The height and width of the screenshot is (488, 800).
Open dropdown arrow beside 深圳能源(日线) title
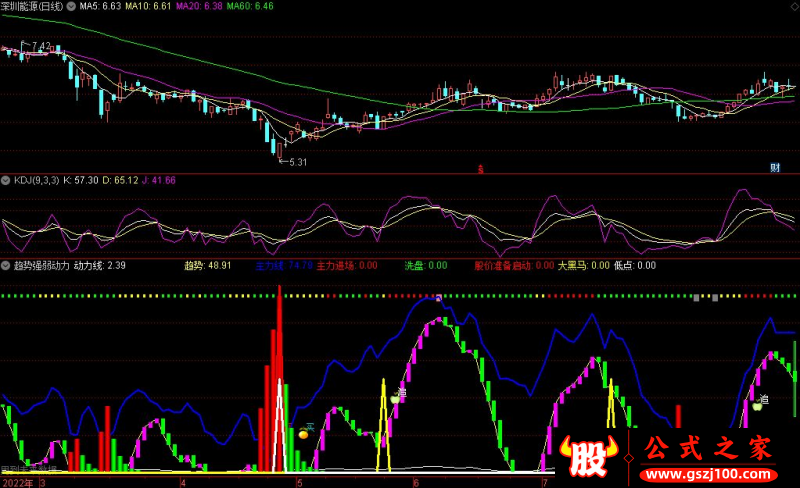[x=7, y=7]
